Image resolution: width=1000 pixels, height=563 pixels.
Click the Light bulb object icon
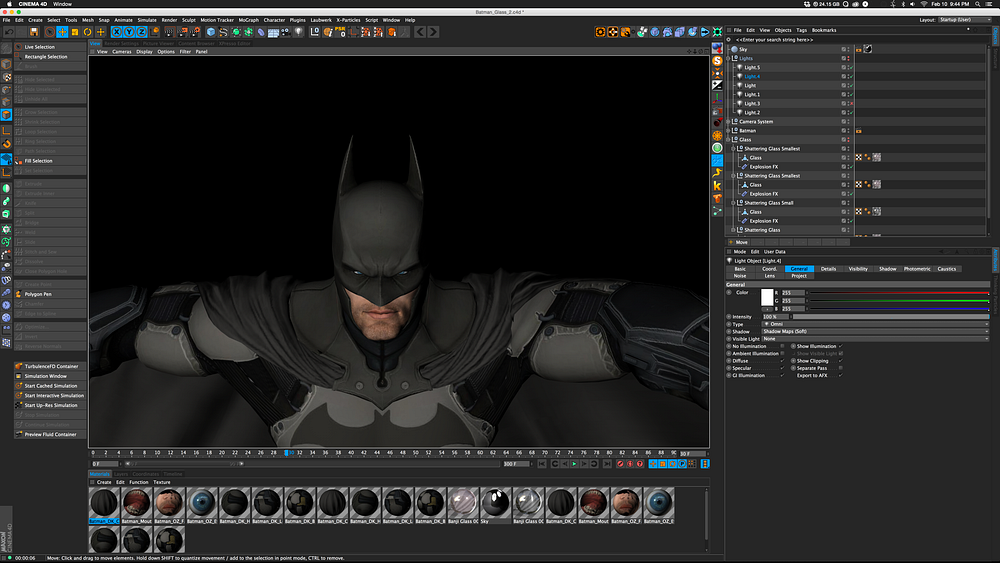[x=298, y=32]
